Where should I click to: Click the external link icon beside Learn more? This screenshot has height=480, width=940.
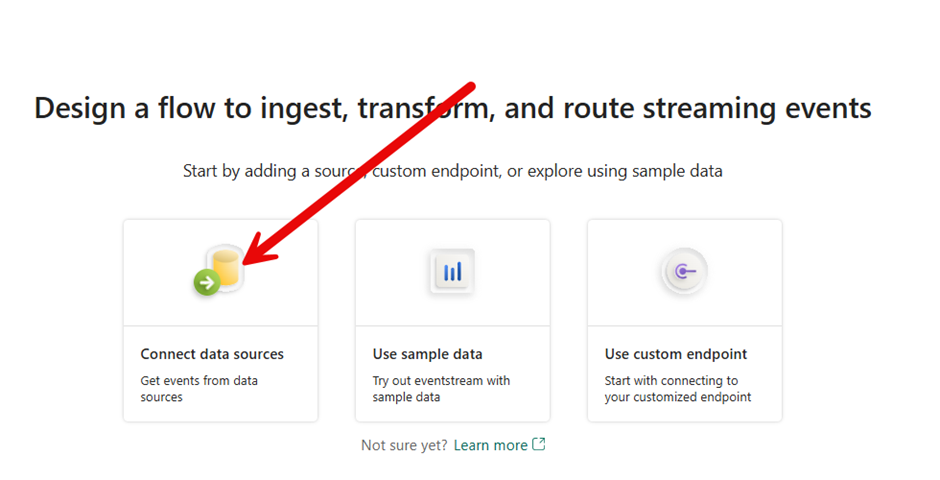click(x=539, y=445)
